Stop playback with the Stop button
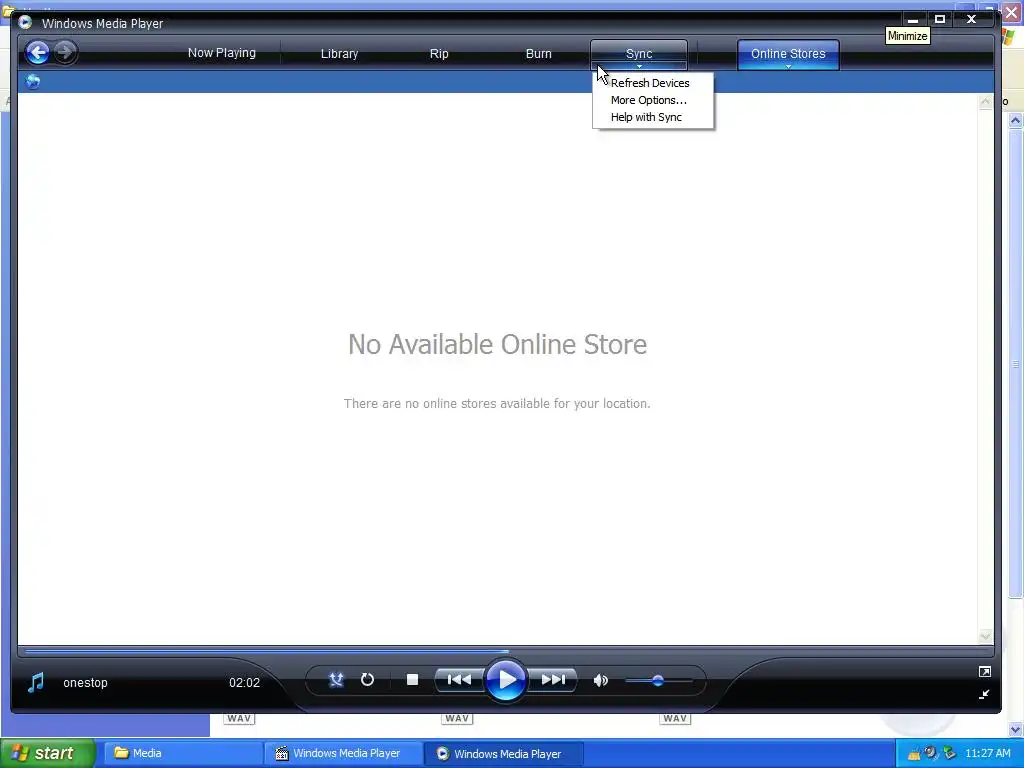Viewport: 1024px width, 768px height. point(412,680)
